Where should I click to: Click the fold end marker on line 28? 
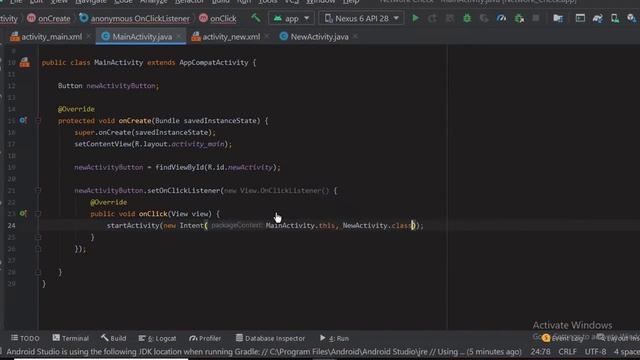click(x=38, y=272)
